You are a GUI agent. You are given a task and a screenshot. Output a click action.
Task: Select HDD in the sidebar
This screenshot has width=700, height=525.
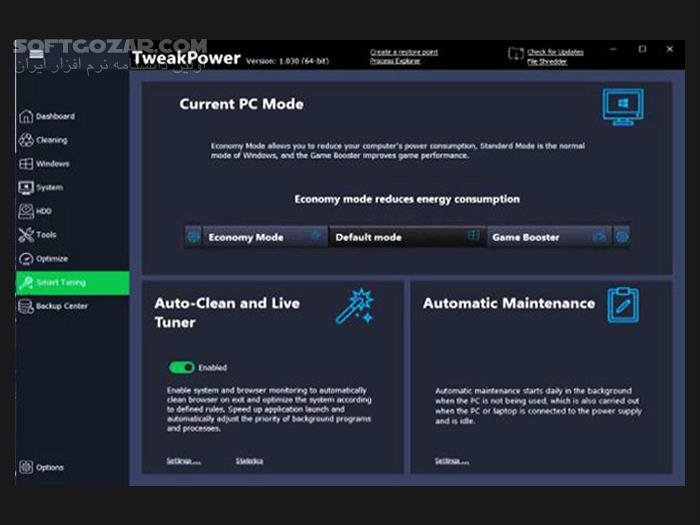[72, 211]
